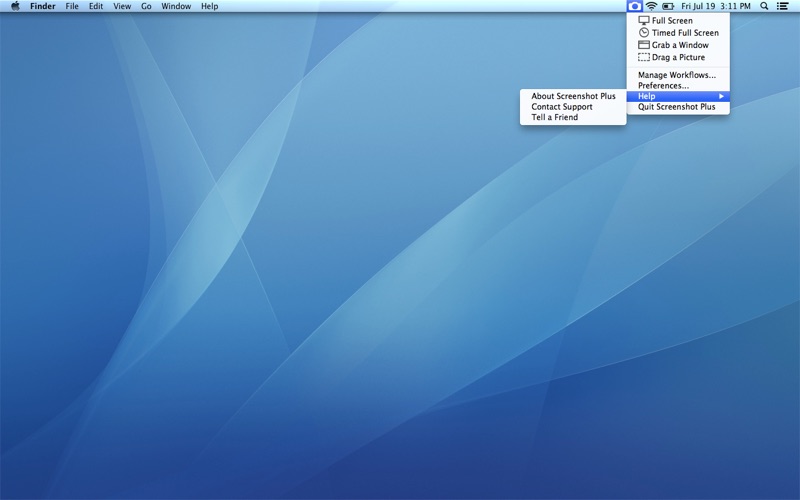Open the Finder menu in menu bar
The height and width of the screenshot is (500, 800).
(x=43, y=6)
